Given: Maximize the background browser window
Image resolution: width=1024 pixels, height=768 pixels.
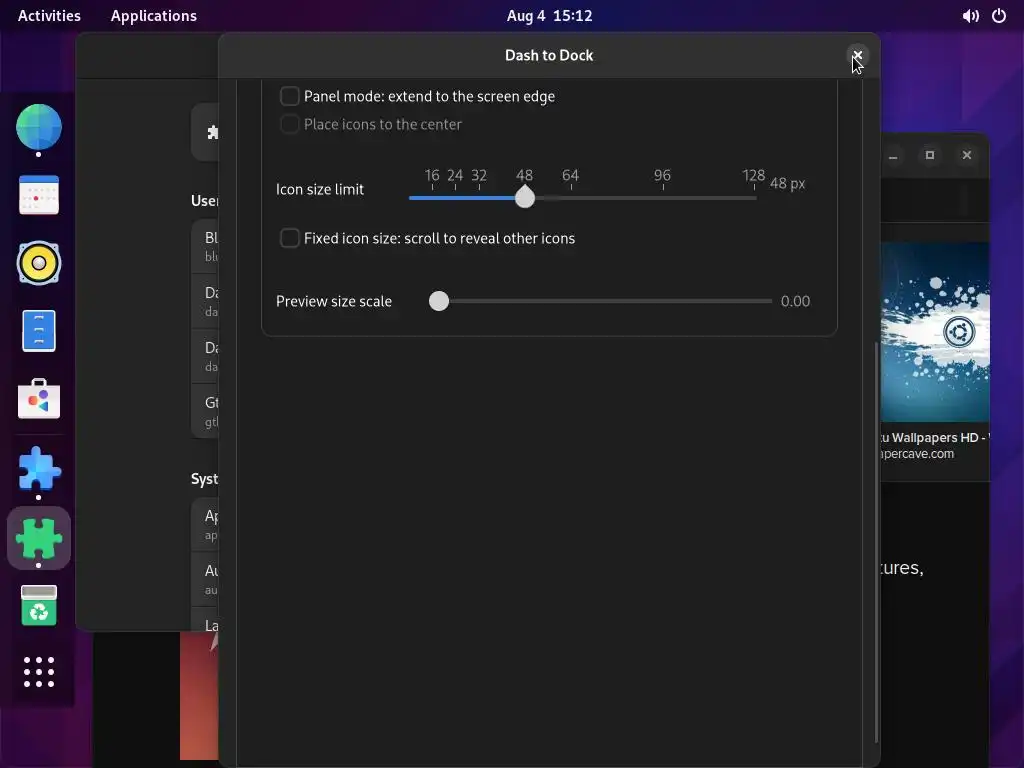Looking at the screenshot, I should point(930,155).
